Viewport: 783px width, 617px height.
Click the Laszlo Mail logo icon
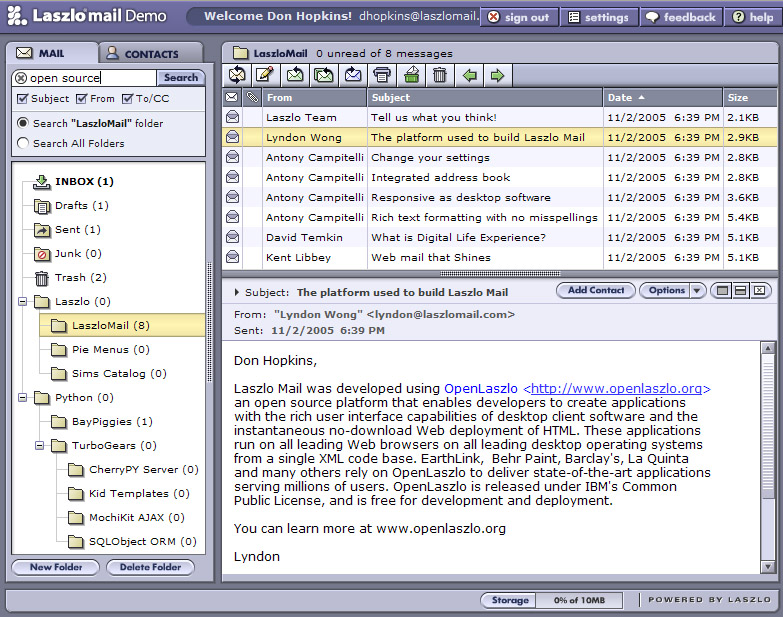17,15
